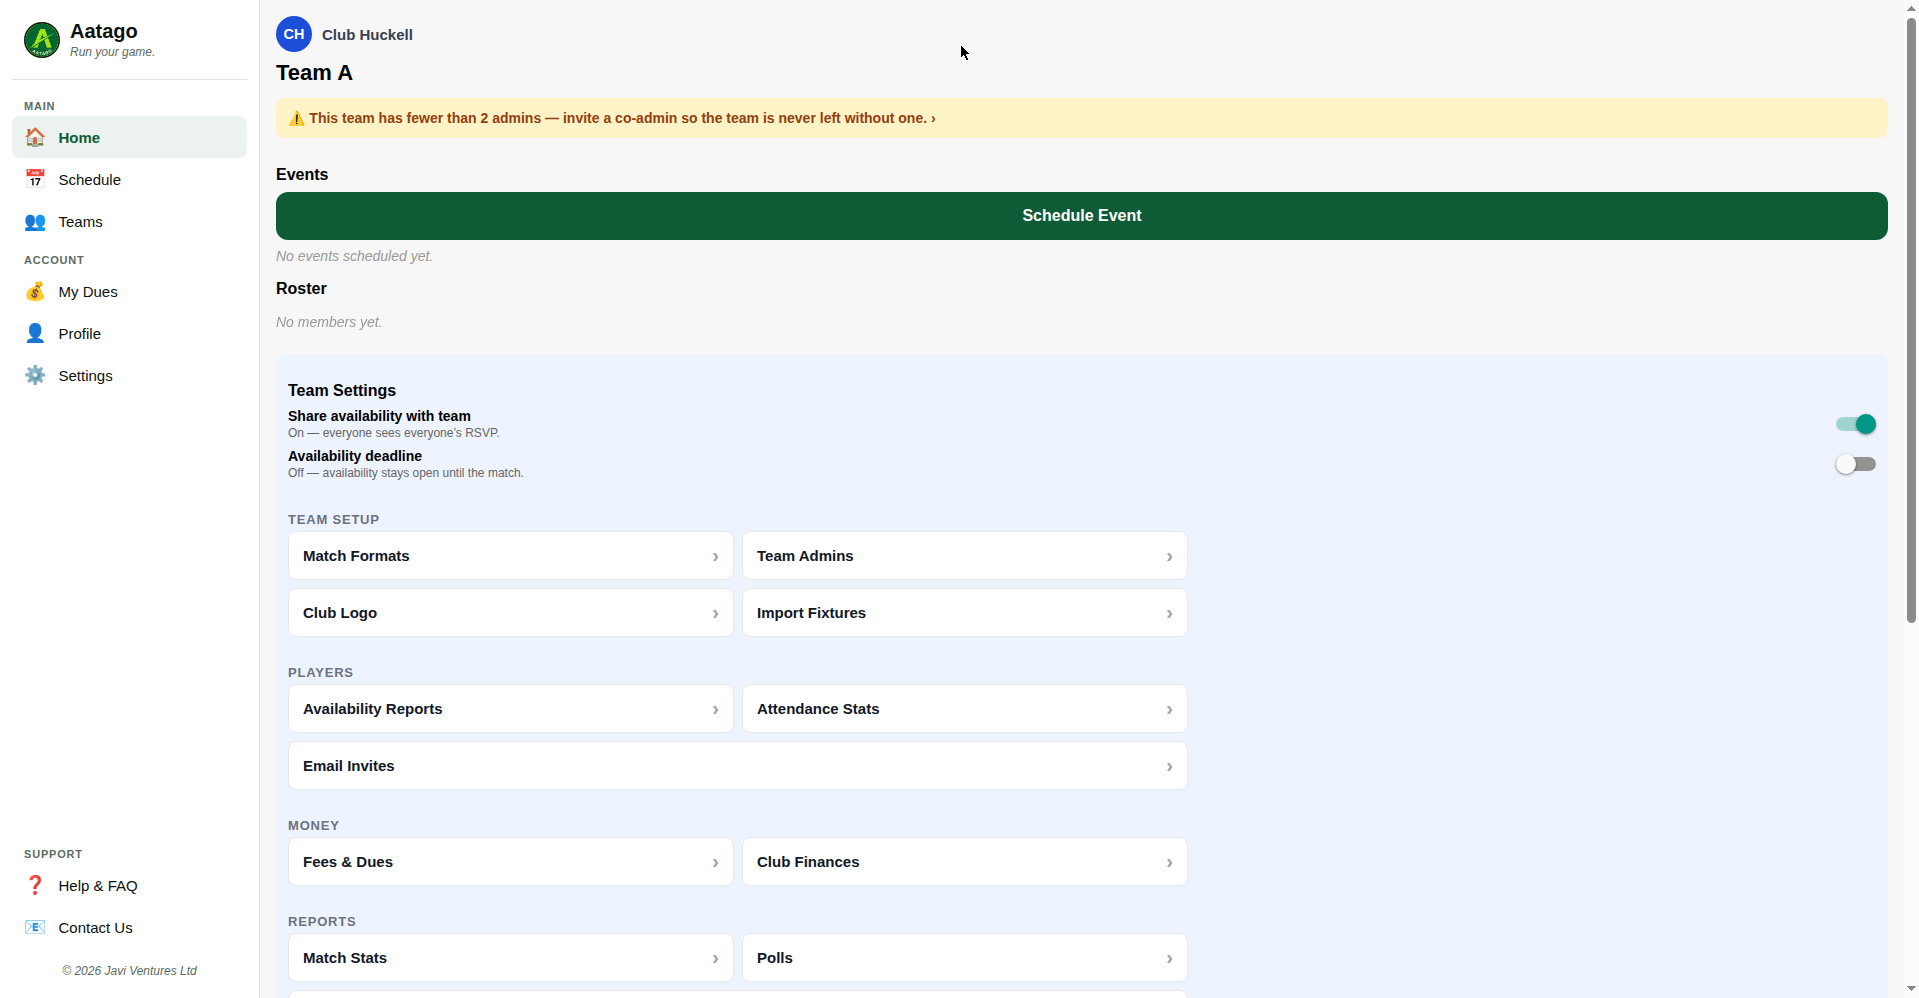Click the vertical page scrollbar thumb

pos(1911,320)
